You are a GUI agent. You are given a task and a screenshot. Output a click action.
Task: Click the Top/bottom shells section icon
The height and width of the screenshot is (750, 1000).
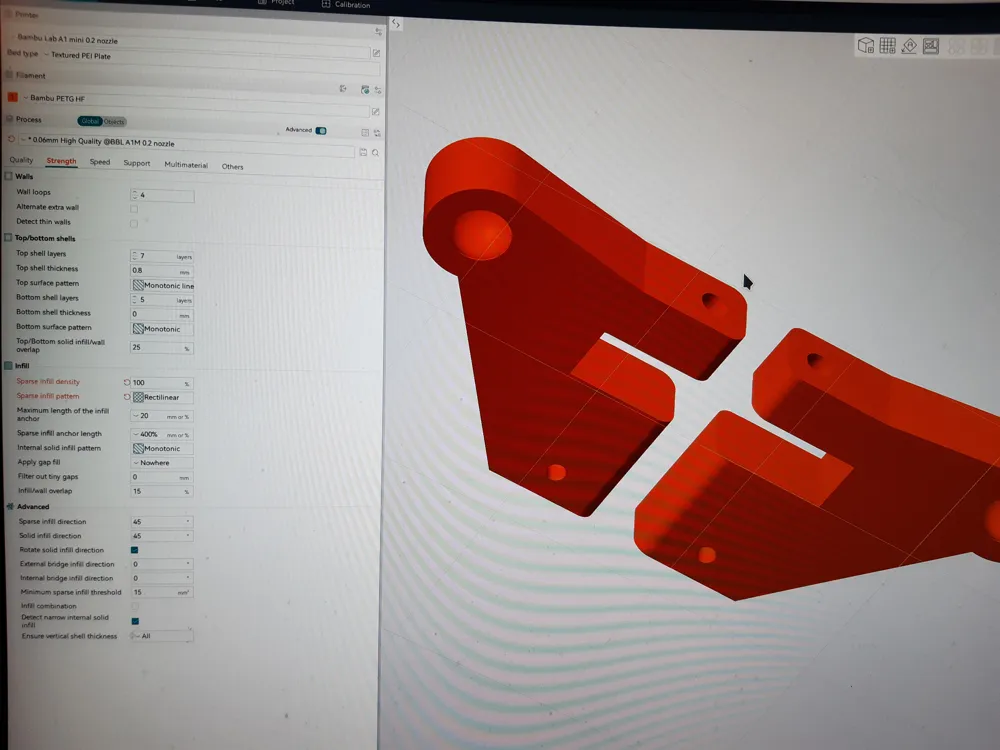point(8,238)
